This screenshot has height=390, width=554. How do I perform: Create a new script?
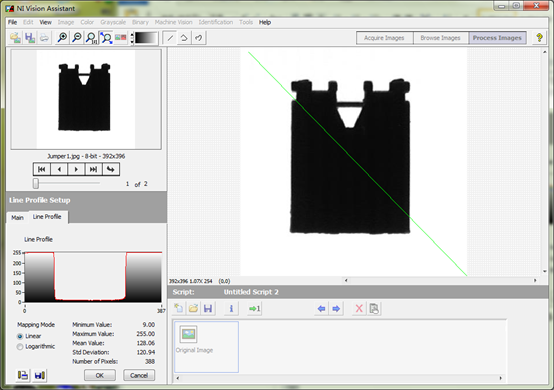(x=179, y=308)
